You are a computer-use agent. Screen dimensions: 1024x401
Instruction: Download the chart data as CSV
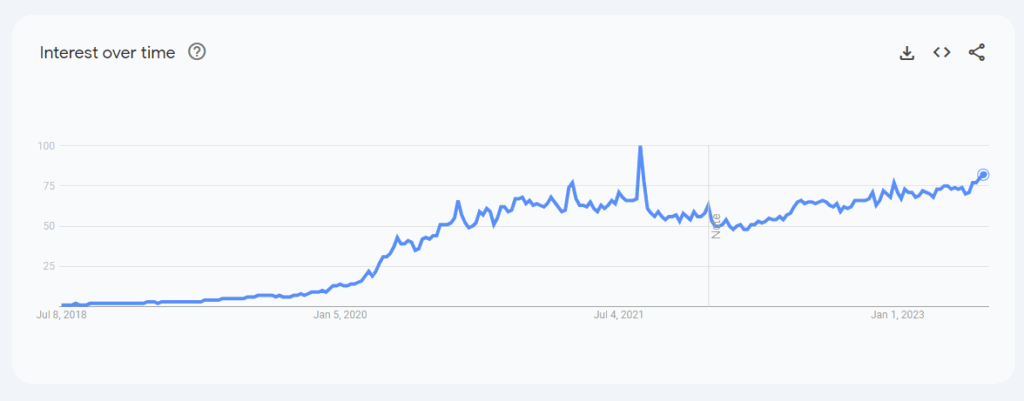pyautogui.click(x=906, y=53)
